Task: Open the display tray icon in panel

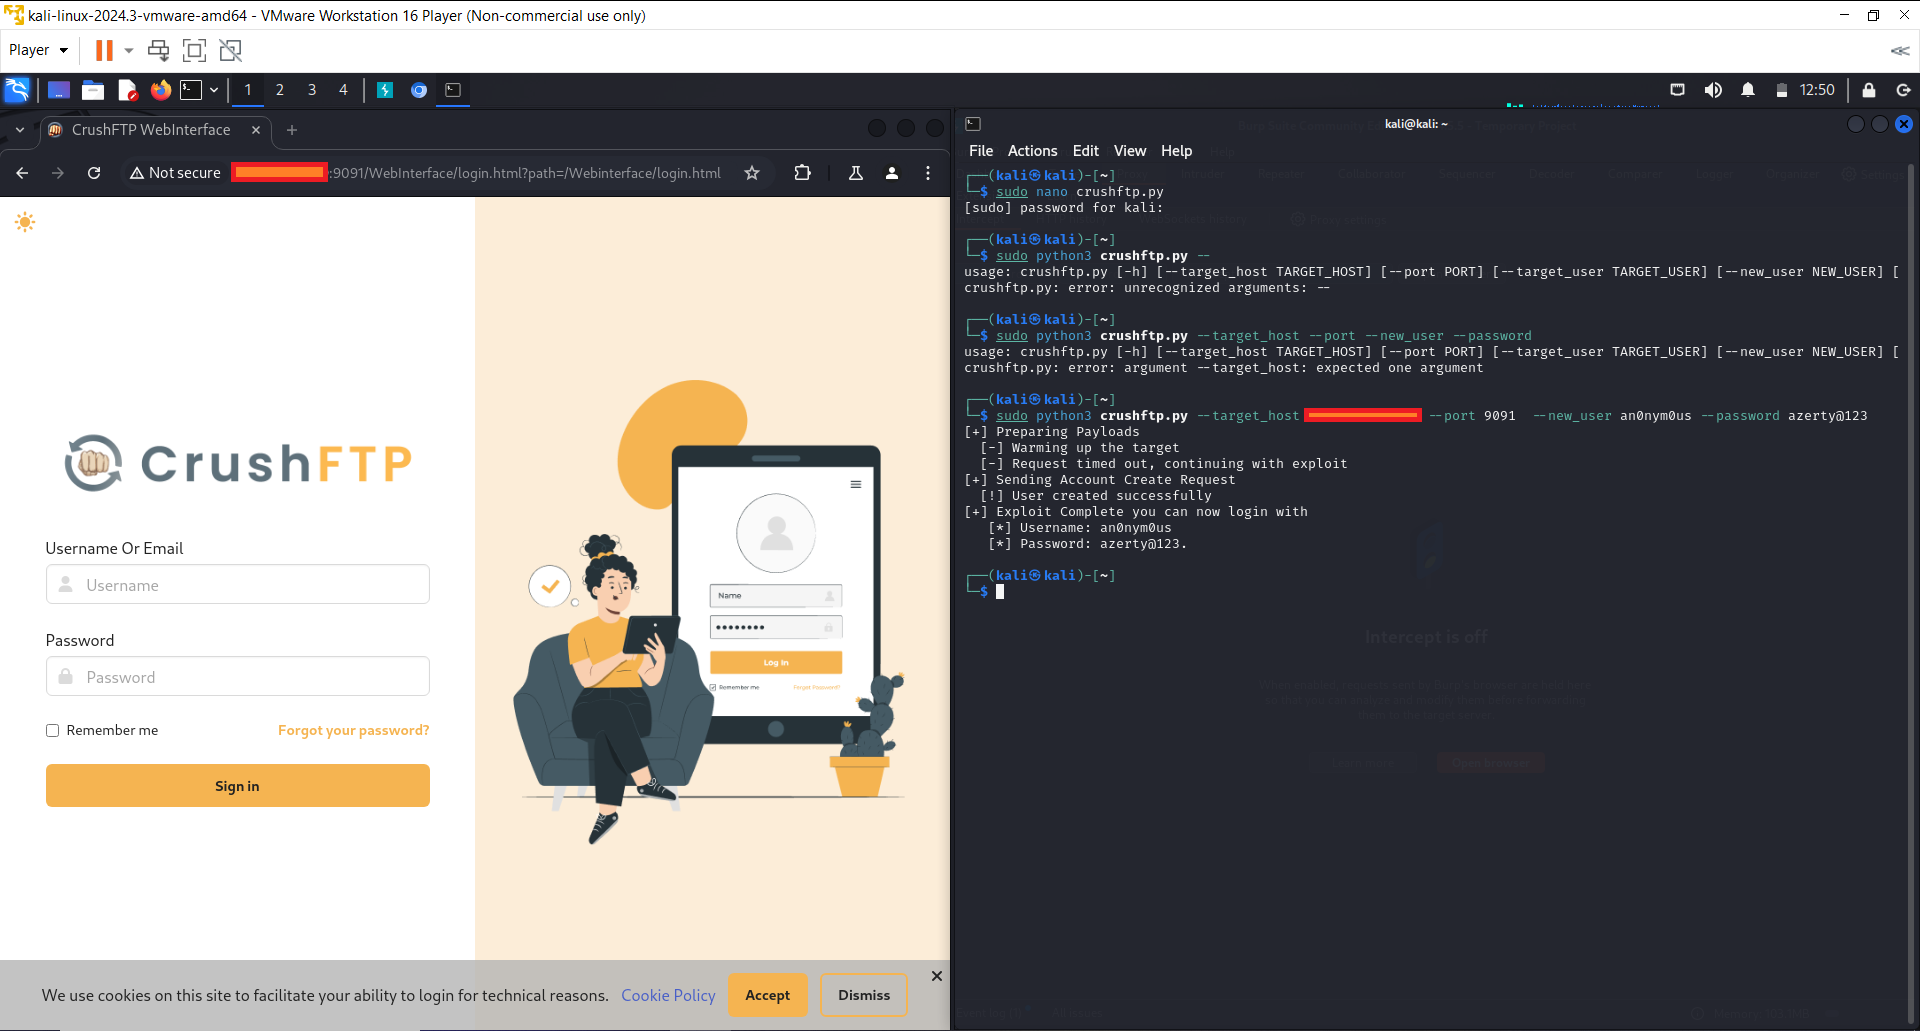Action: point(1678,90)
